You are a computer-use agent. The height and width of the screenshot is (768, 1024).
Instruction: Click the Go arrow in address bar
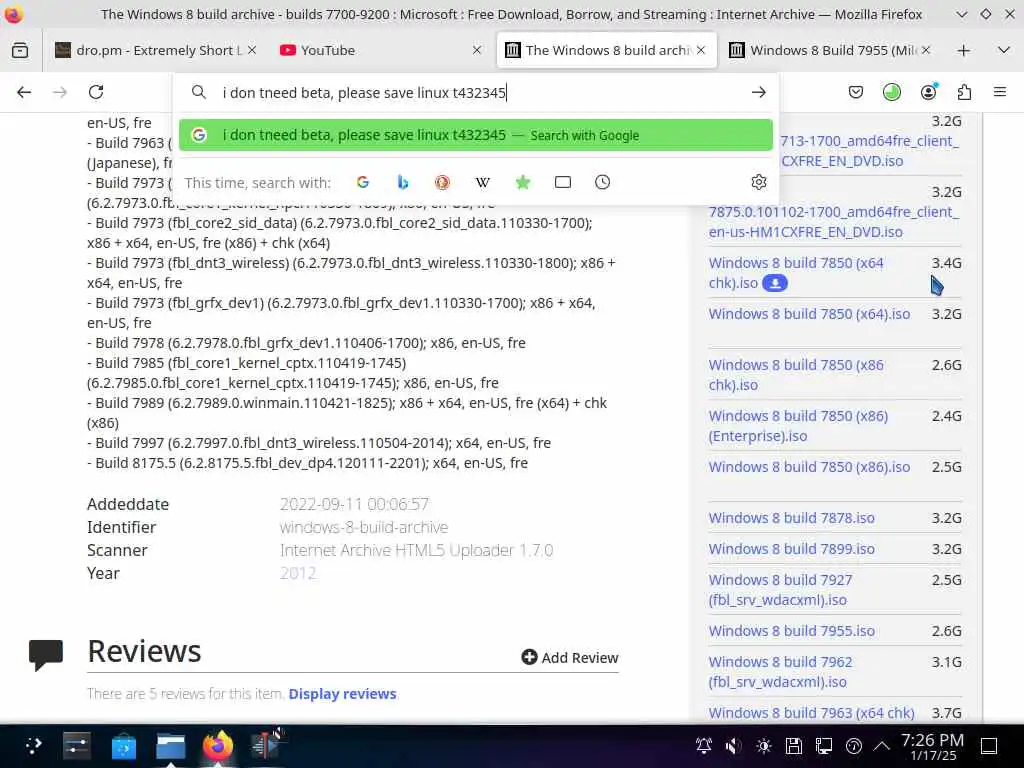pos(758,93)
